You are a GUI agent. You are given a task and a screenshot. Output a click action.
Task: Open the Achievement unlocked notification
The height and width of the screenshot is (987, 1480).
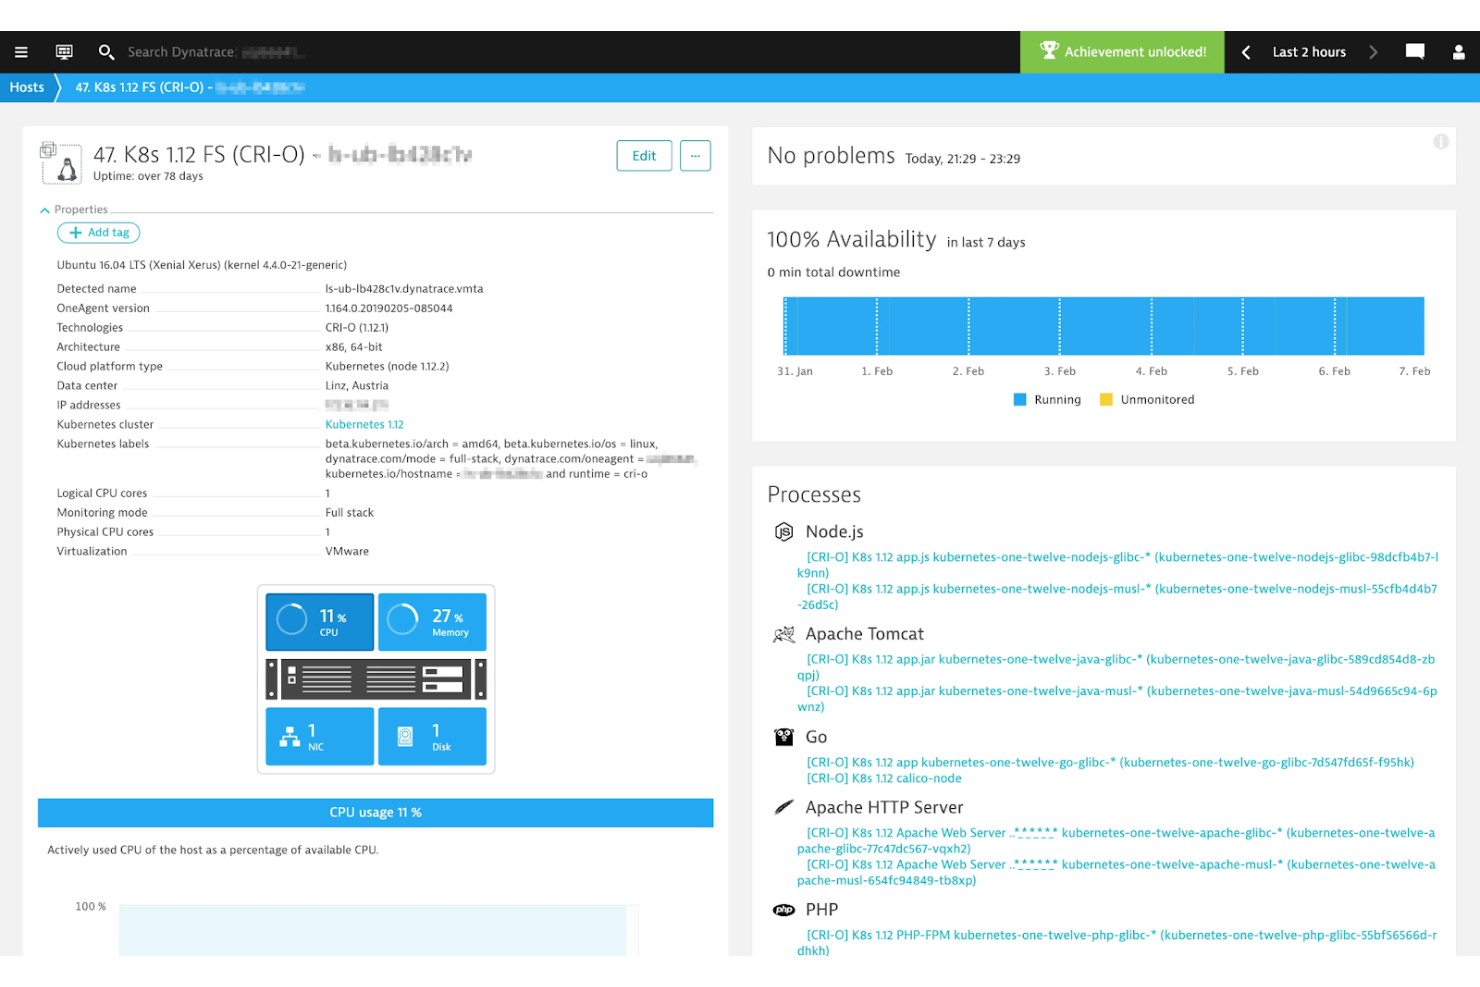[x=1122, y=52]
